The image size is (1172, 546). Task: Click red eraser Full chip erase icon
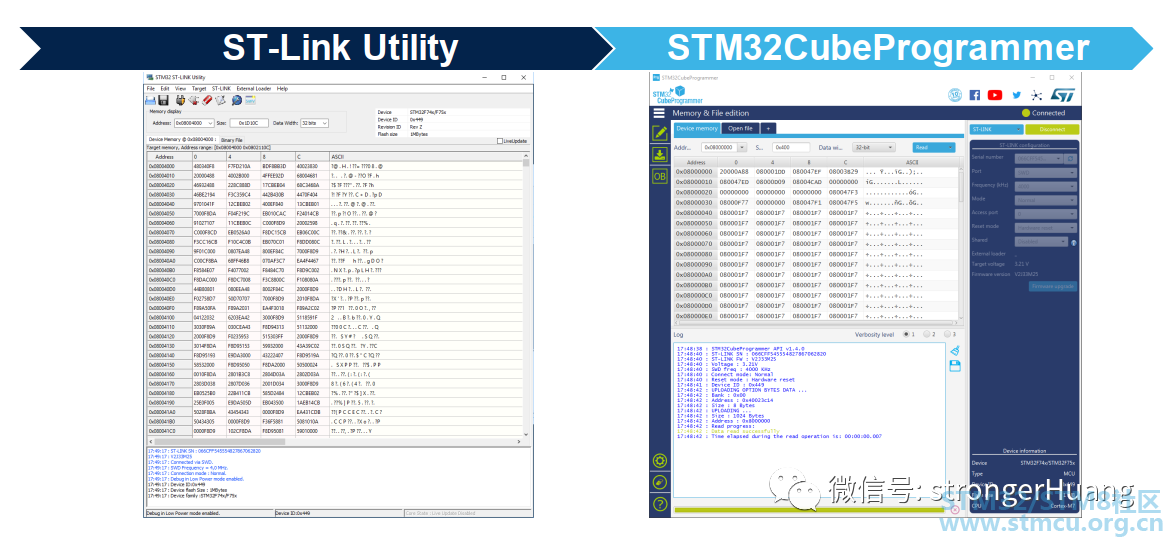(207, 100)
